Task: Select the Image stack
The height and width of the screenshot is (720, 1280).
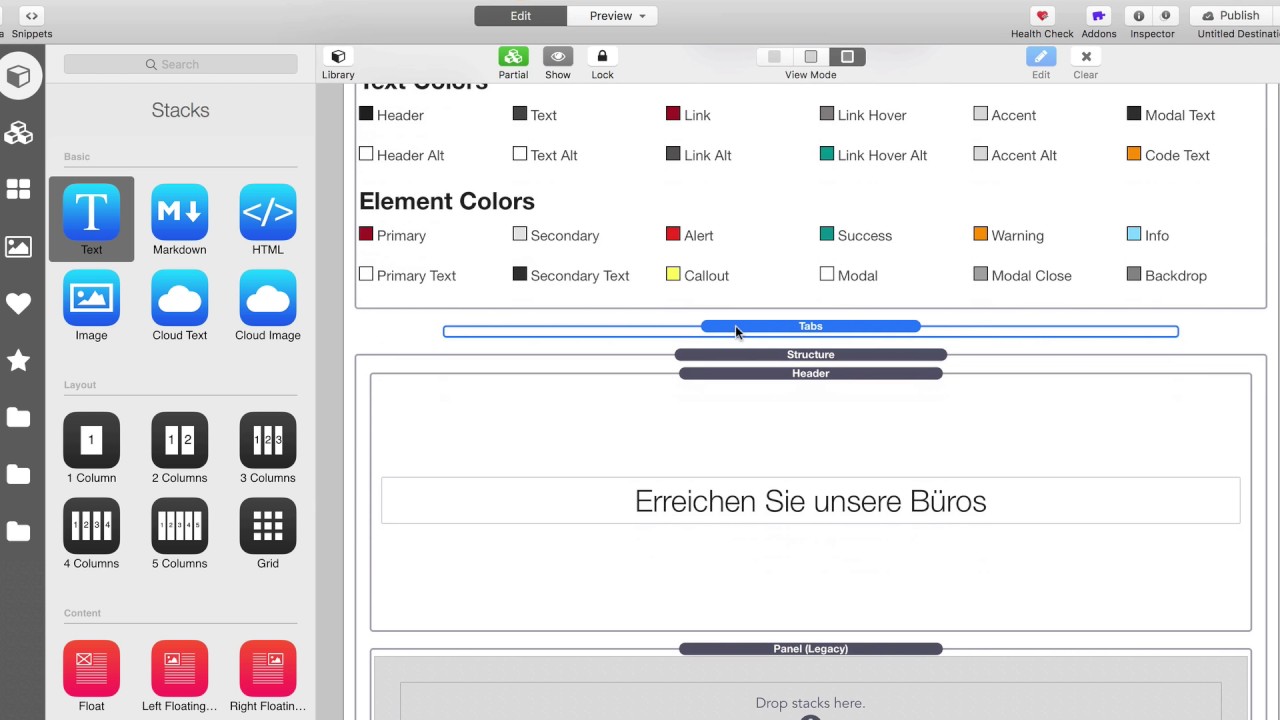Action: 91,305
